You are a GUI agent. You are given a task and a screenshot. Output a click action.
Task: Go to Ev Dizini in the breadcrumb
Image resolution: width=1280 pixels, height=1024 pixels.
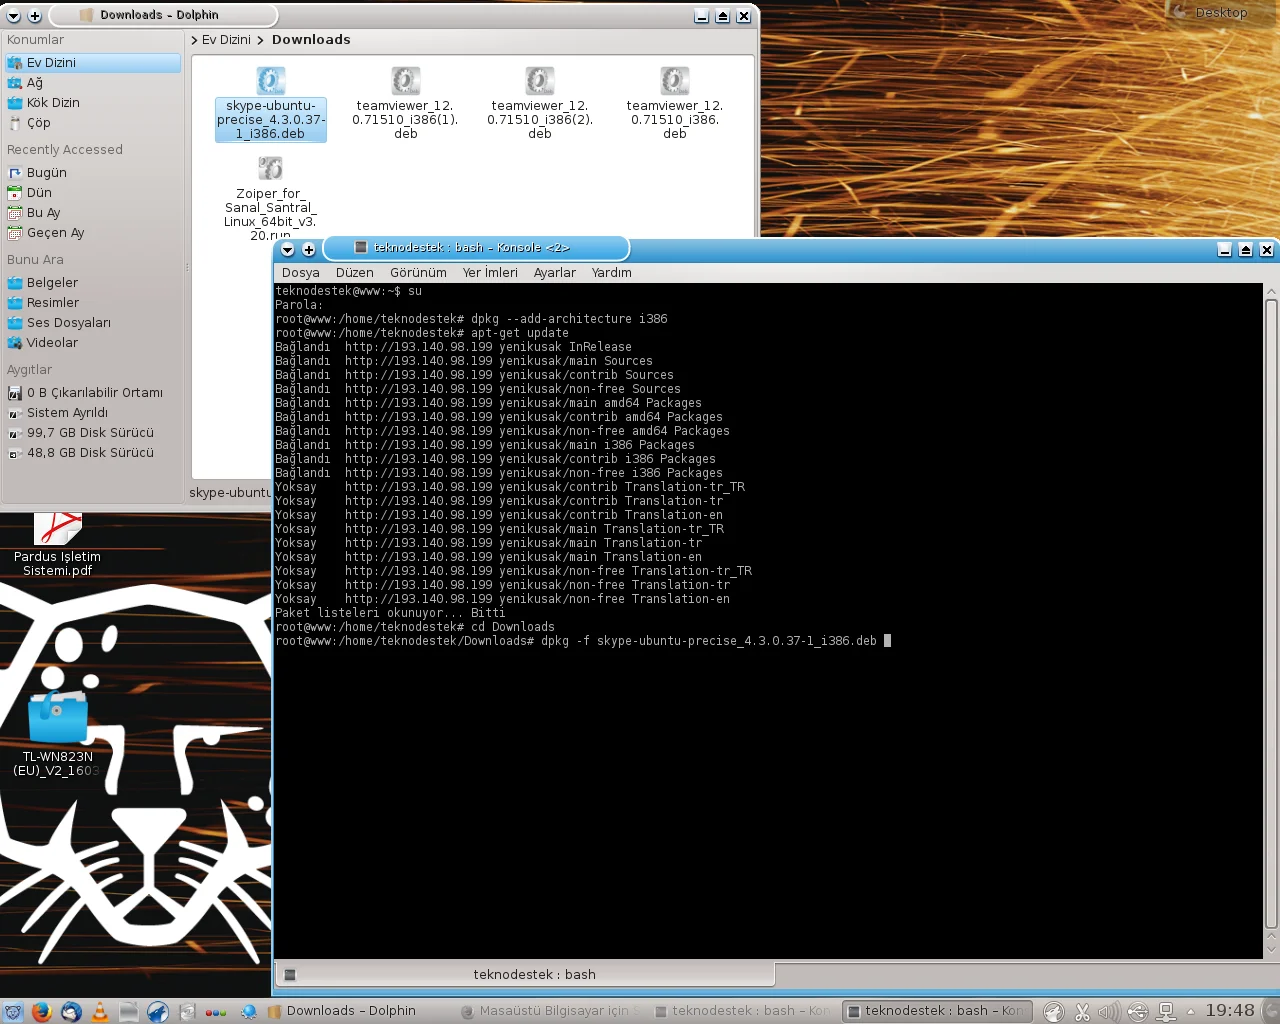[226, 40]
